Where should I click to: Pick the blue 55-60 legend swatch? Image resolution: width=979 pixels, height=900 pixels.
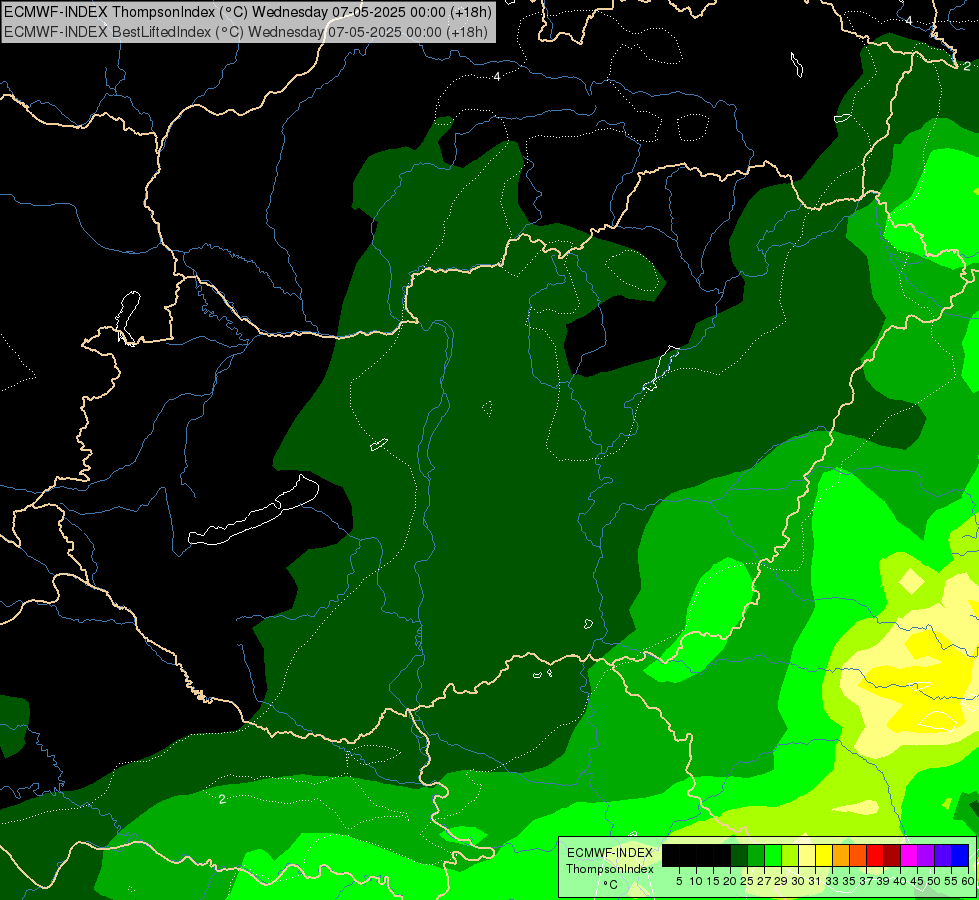(x=960, y=855)
